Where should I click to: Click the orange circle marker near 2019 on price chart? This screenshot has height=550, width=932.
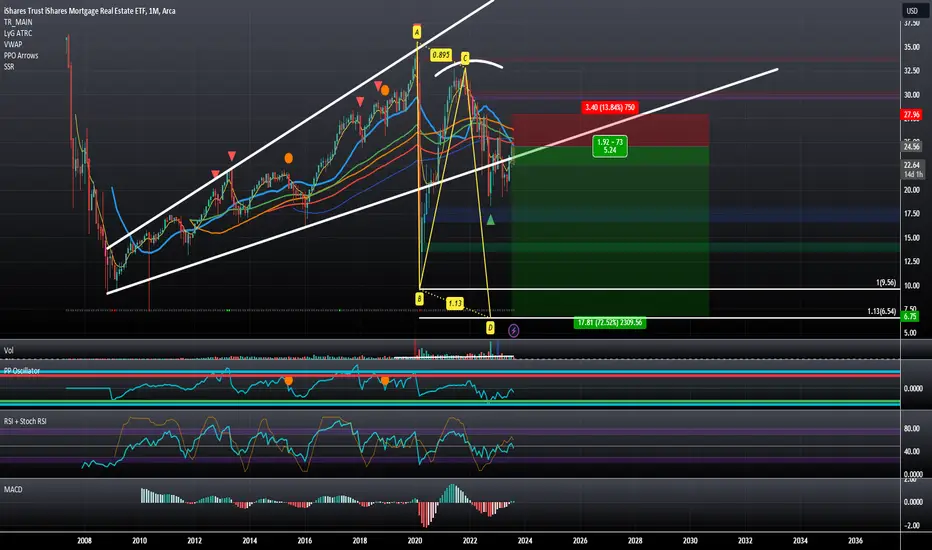tap(385, 90)
